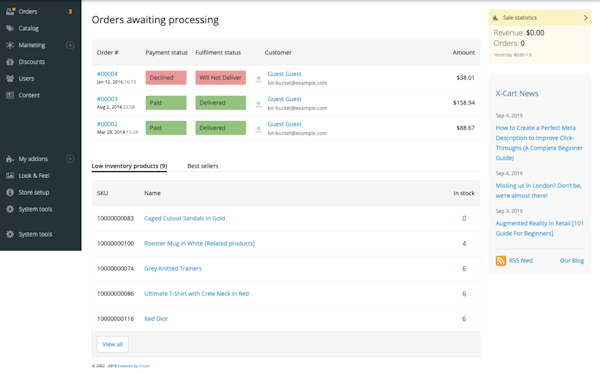Click Paid status badge for order #00003
The width and height of the screenshot is (600, 374).
pyautogui.click(x=166, y=103)
